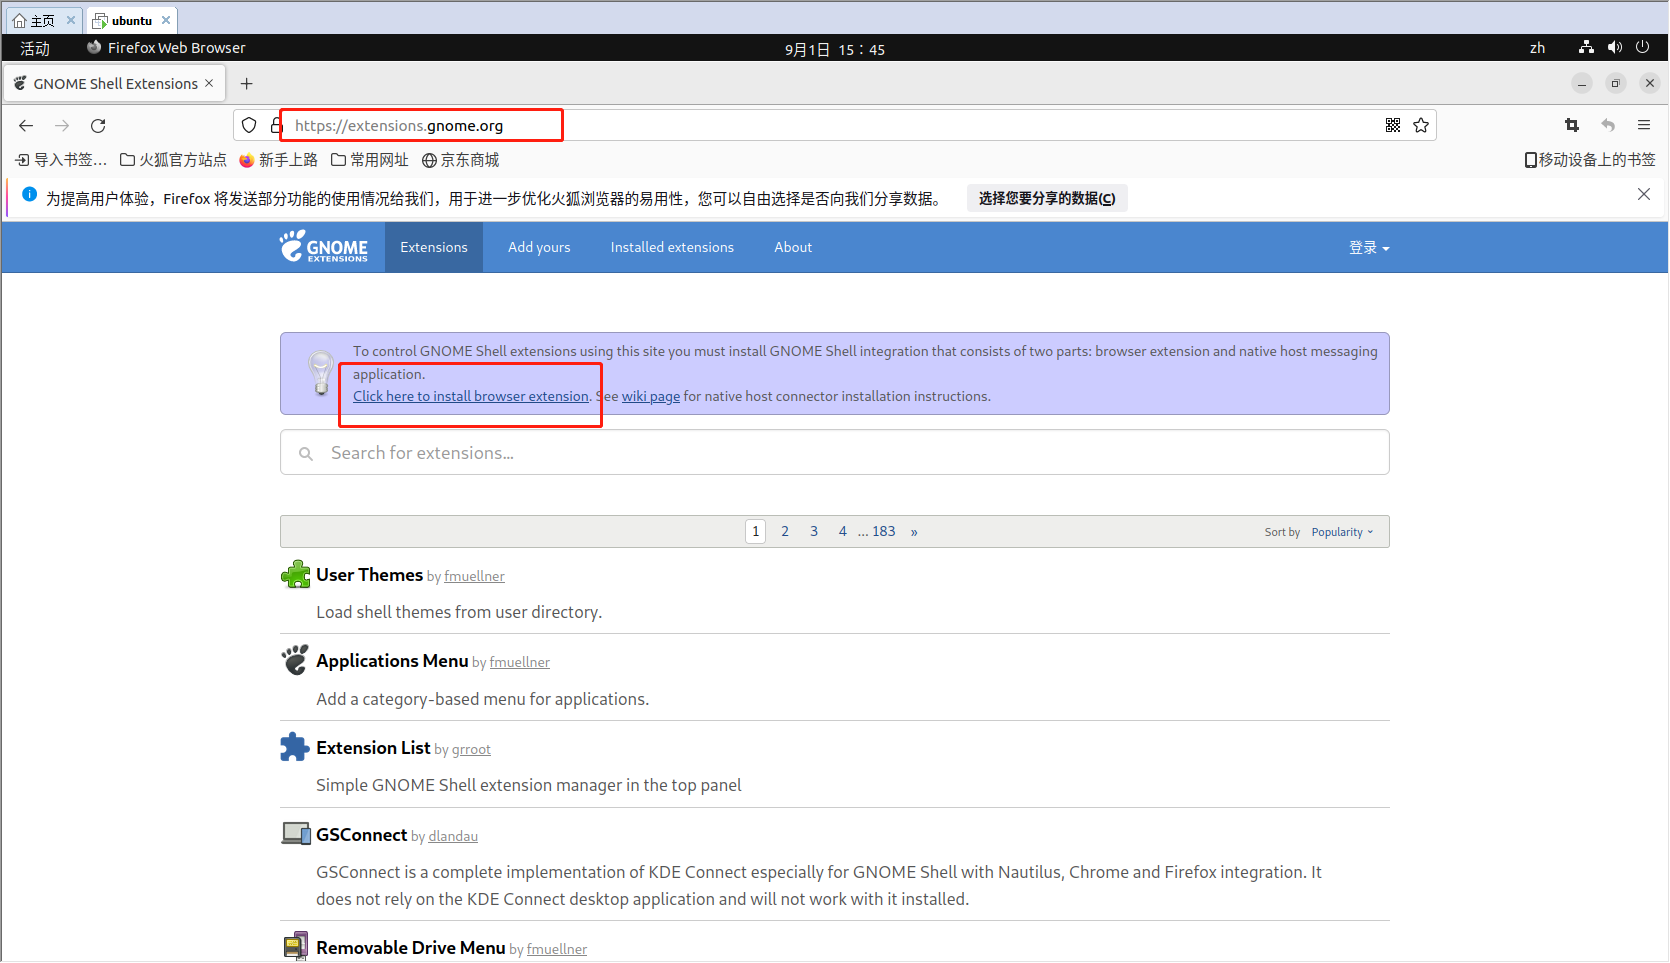Go to results page 3
1670x963 pixels.
pyautogui.click(x=814, y=531)
